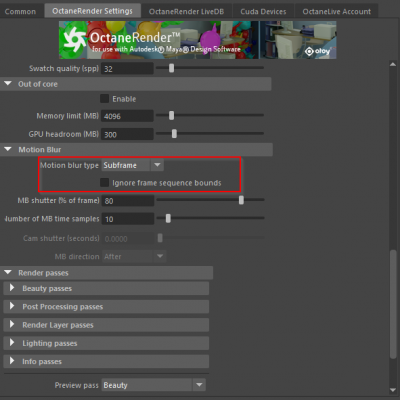Open the OctaneRender LiveDB tab

pyautogui.click(x=186, y=11)
